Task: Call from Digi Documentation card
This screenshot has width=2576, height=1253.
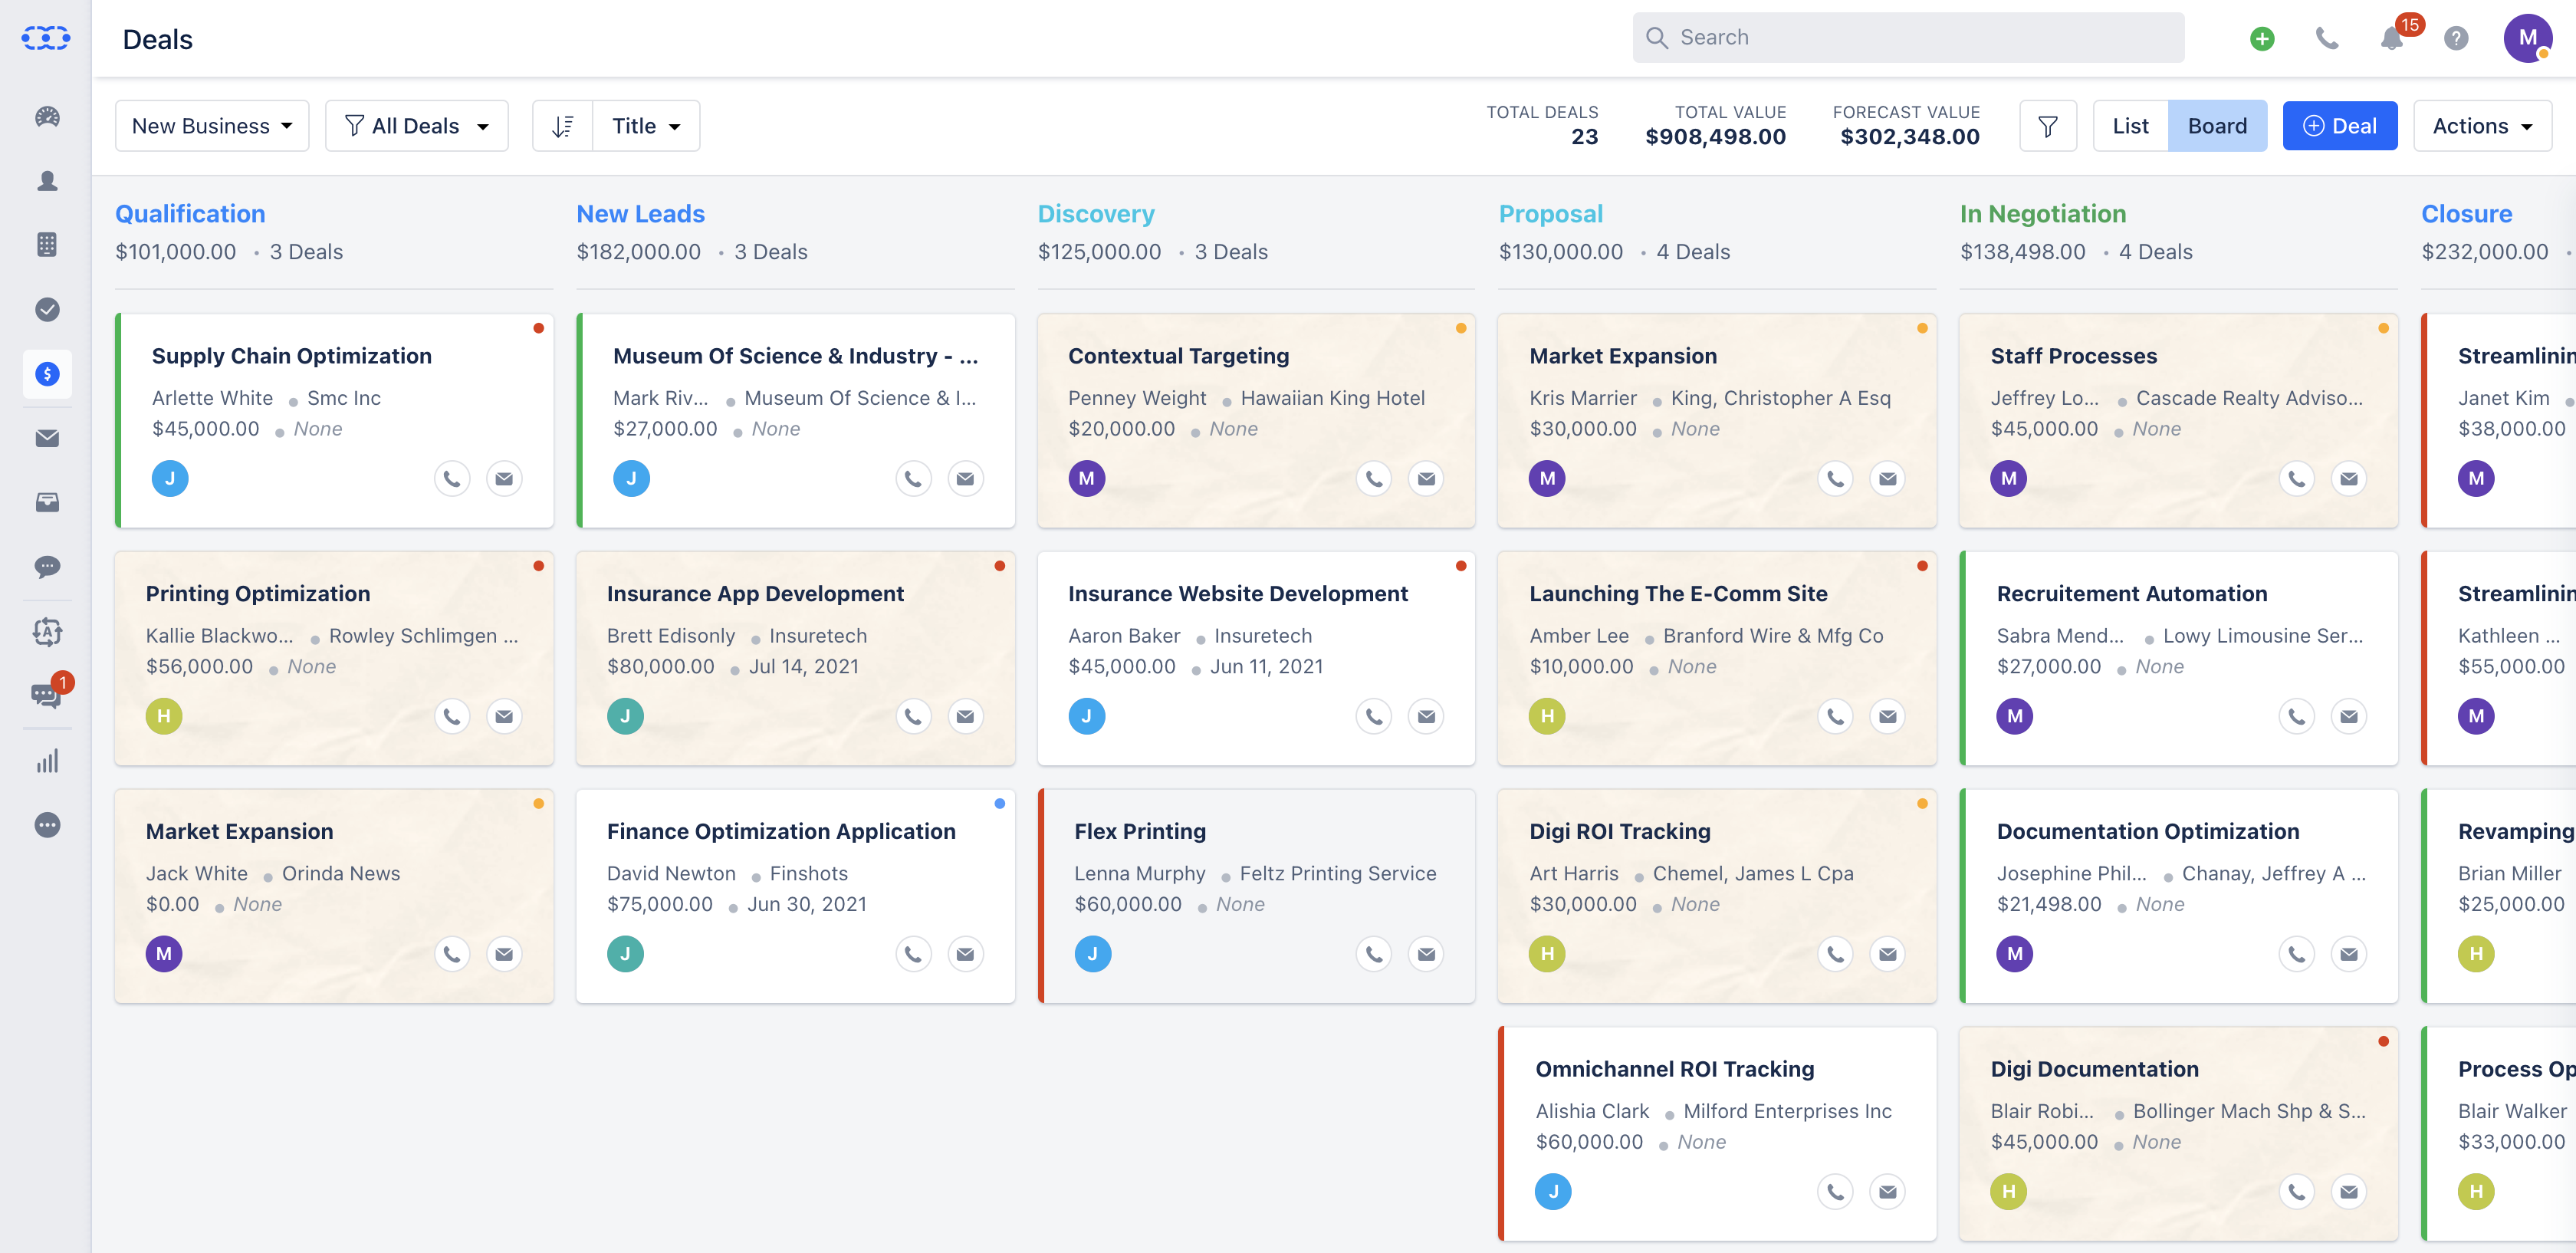Action: 2297,1192
